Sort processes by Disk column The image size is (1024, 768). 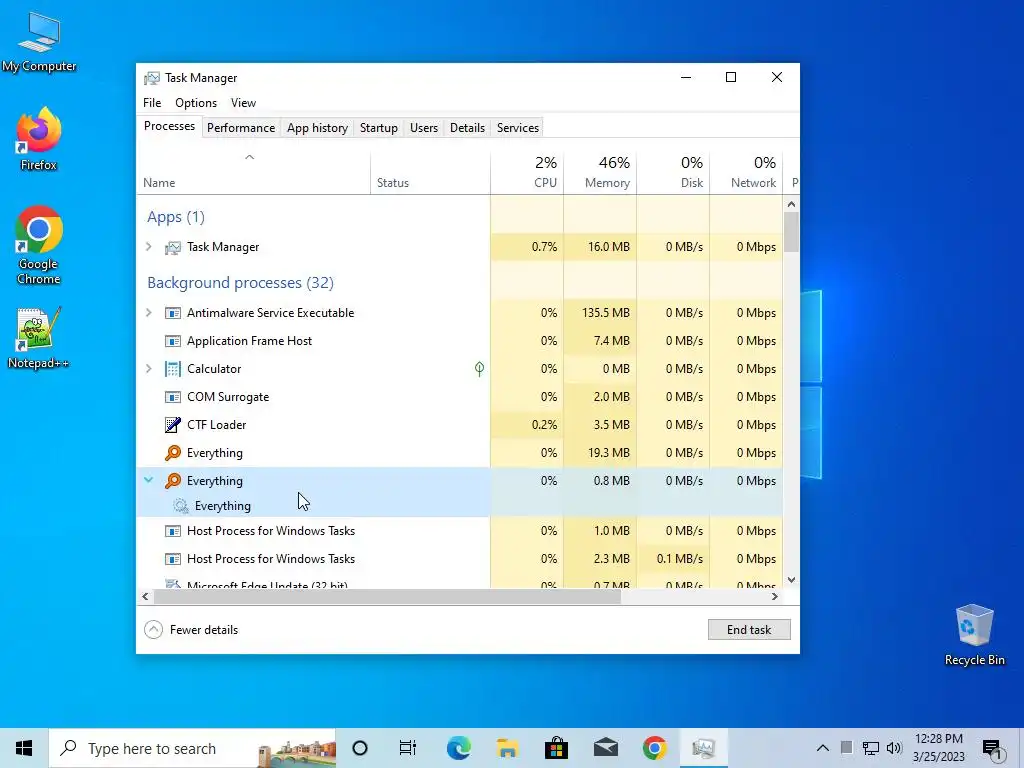(673, 174)
